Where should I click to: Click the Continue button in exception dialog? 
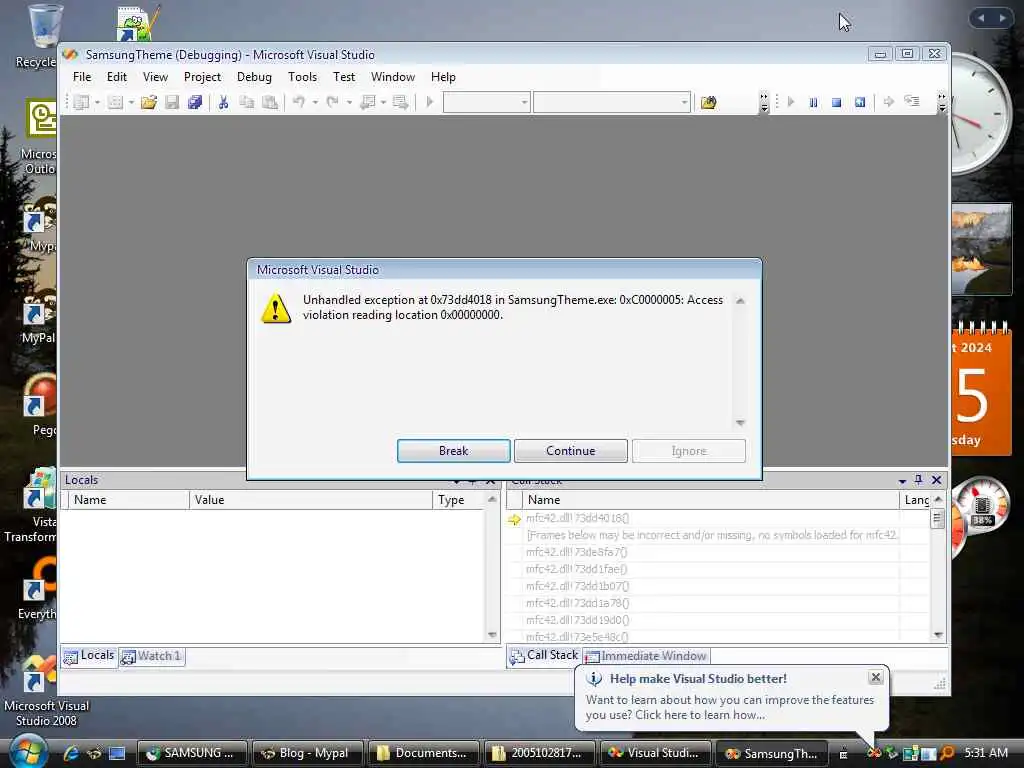pyautogui.click(x=571, y=451)
